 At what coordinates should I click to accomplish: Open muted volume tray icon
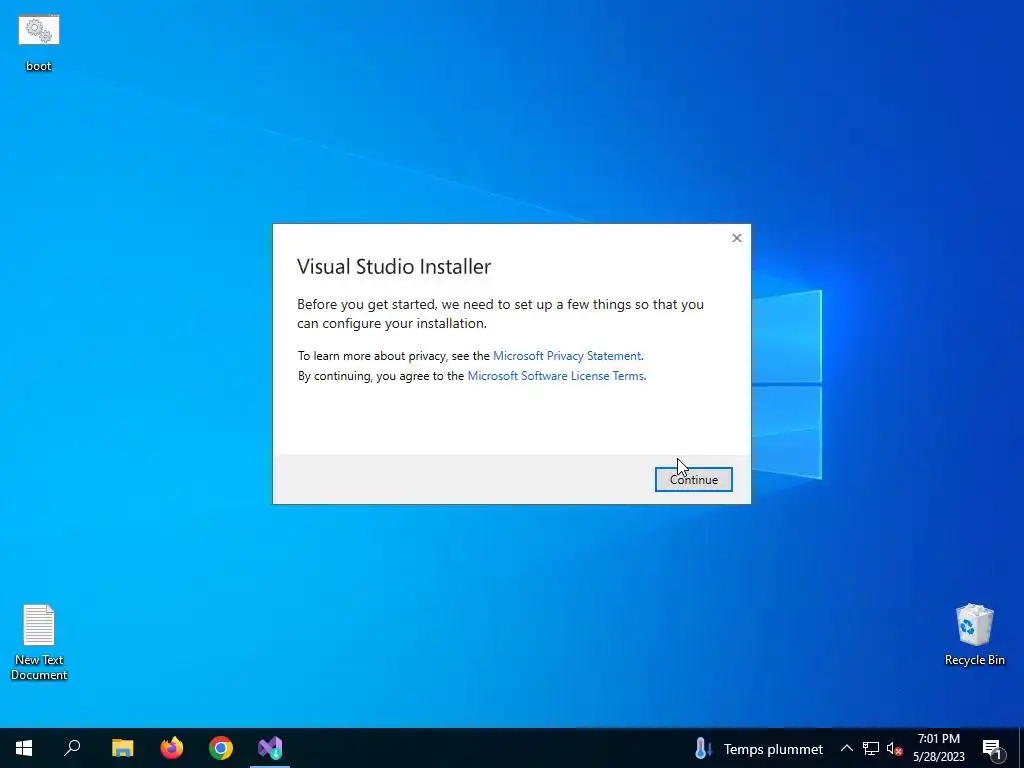(x=894, y=748)
